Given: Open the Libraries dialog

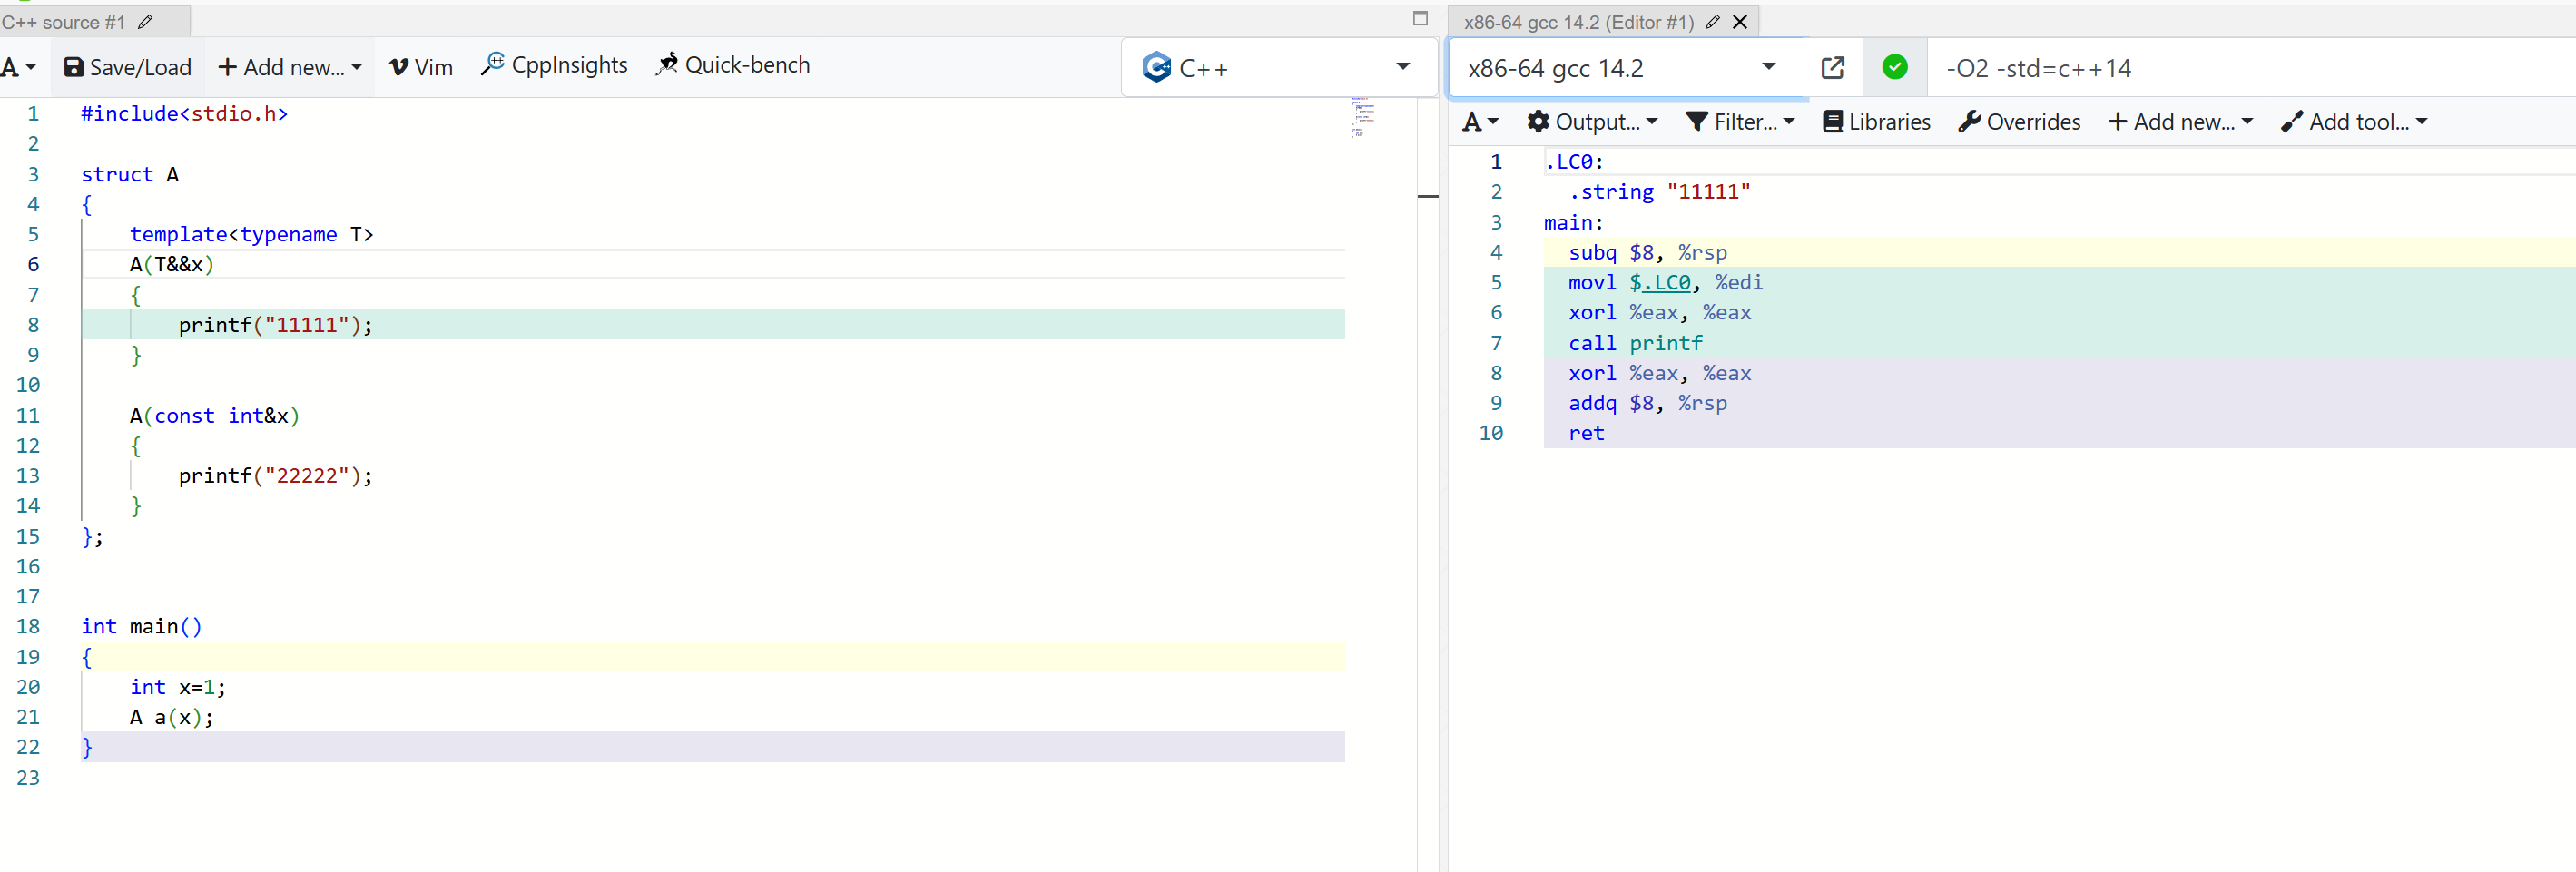Looking at the screenshot, I should click(x=1877, y=122).
